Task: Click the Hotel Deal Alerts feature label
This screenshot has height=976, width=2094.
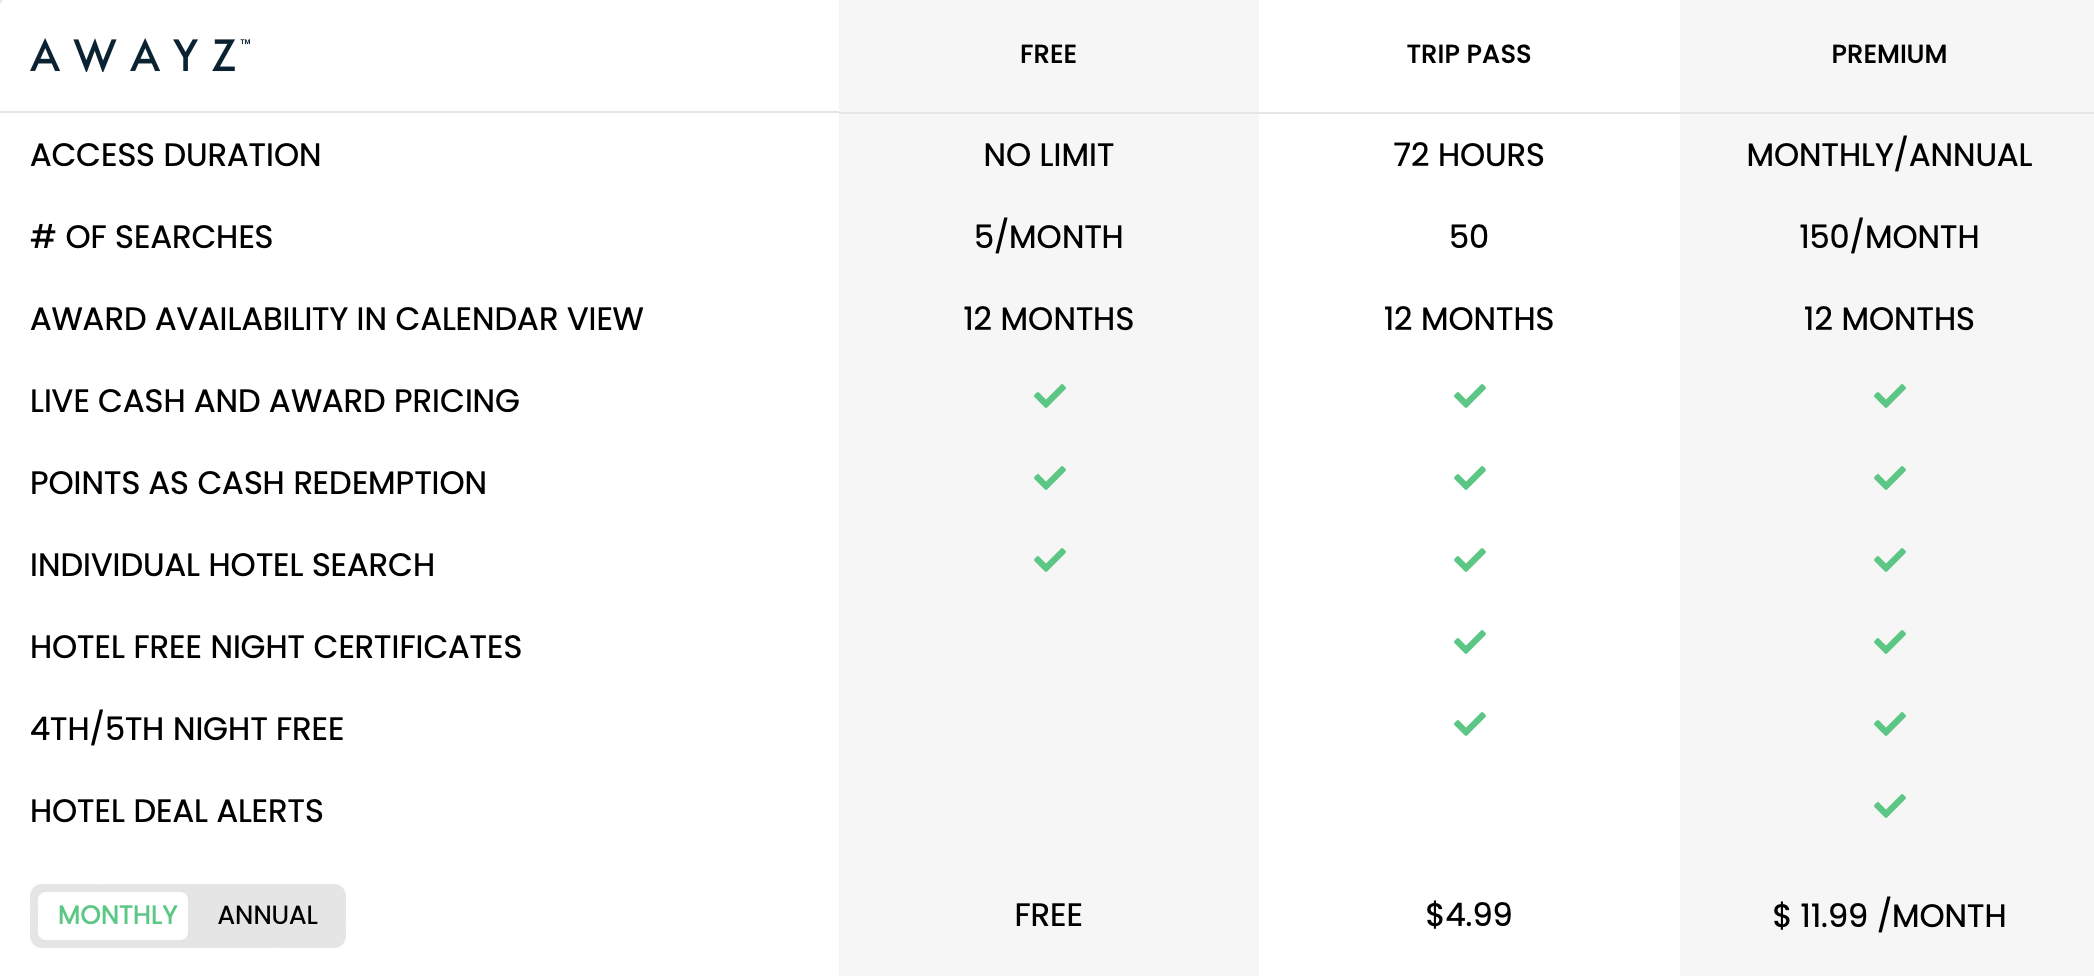Action: pyautogui.click(x=176, y=811)
